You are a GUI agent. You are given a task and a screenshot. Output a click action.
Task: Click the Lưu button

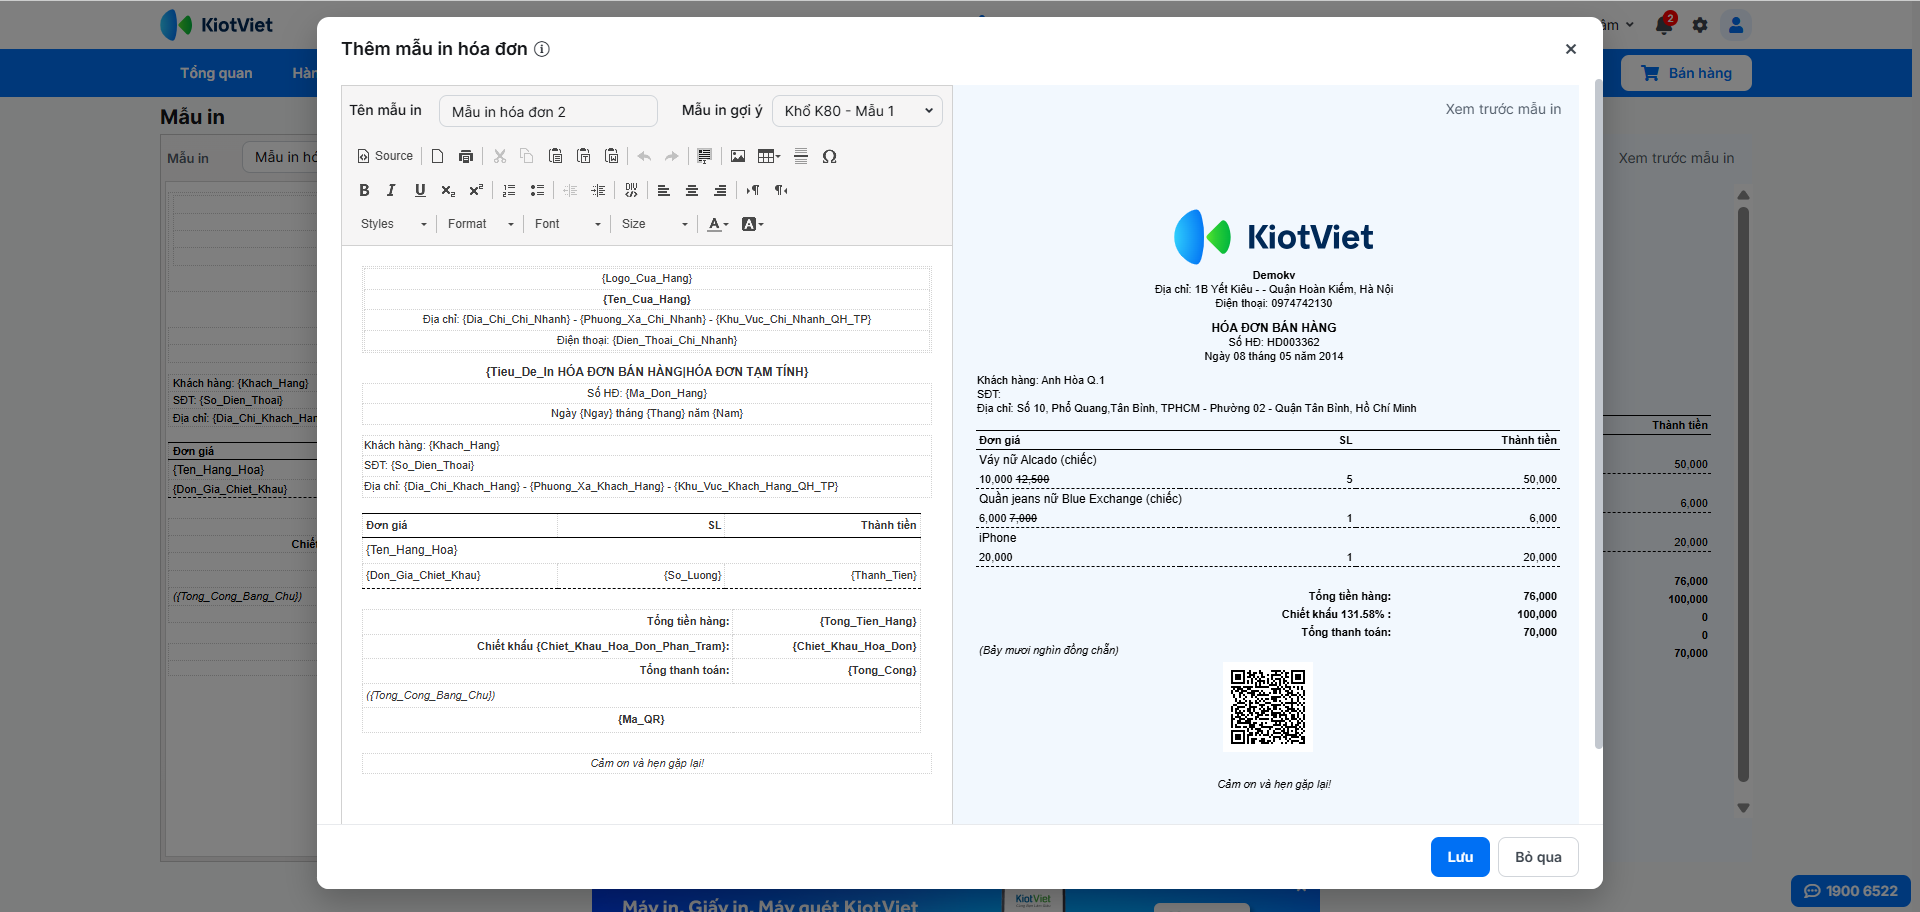click(x=1460, y=857)
